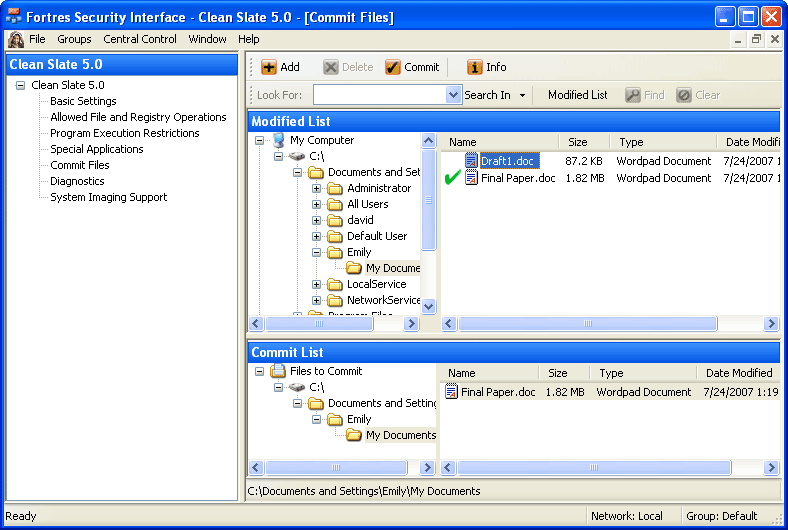The width and height of the screenshot is (788, 530).
Task: Click My Documents folder icon in Commit List
Action: 354,435
